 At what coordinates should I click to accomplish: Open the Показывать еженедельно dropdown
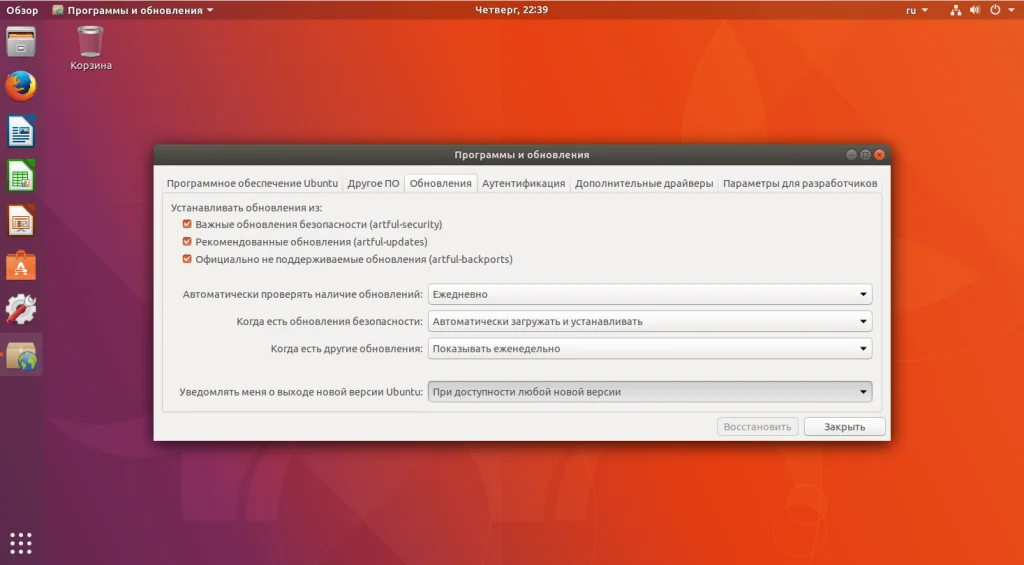pyautogui.click(x=650, y=349)
